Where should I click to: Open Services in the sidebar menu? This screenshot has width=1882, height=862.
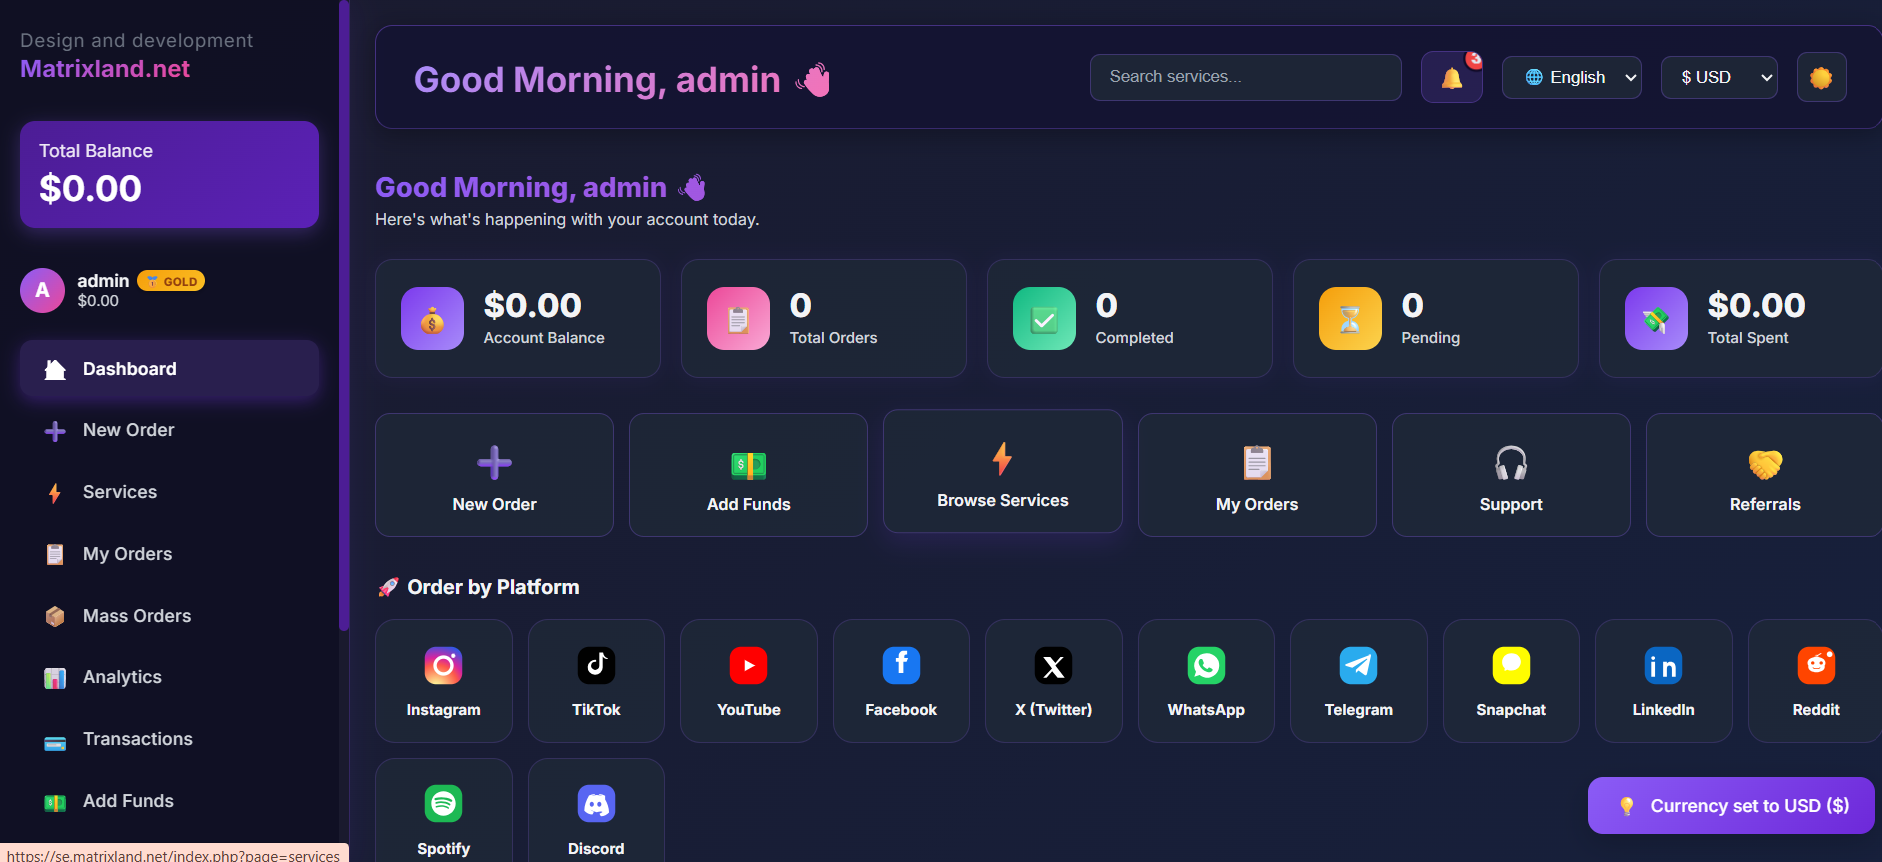(x=120, y=492)
